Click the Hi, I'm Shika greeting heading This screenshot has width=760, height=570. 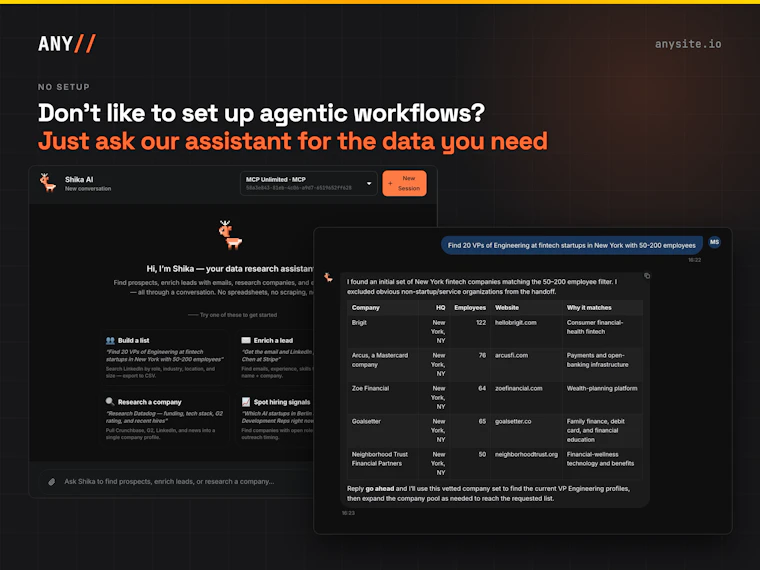(x=230, y=269)
